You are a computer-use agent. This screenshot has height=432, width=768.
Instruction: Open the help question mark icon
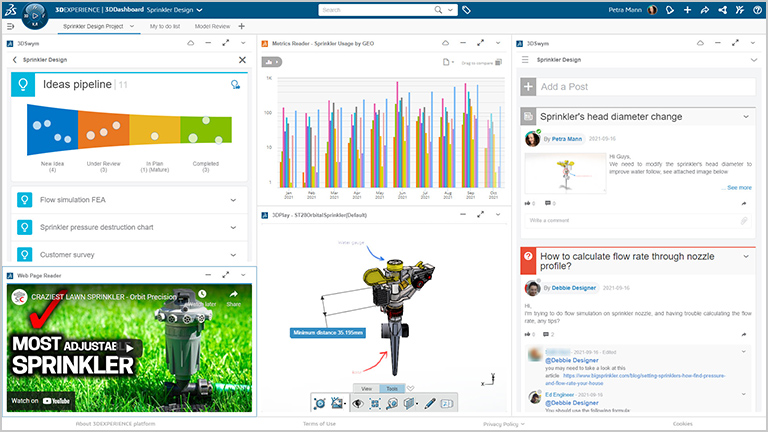point(756,10)
